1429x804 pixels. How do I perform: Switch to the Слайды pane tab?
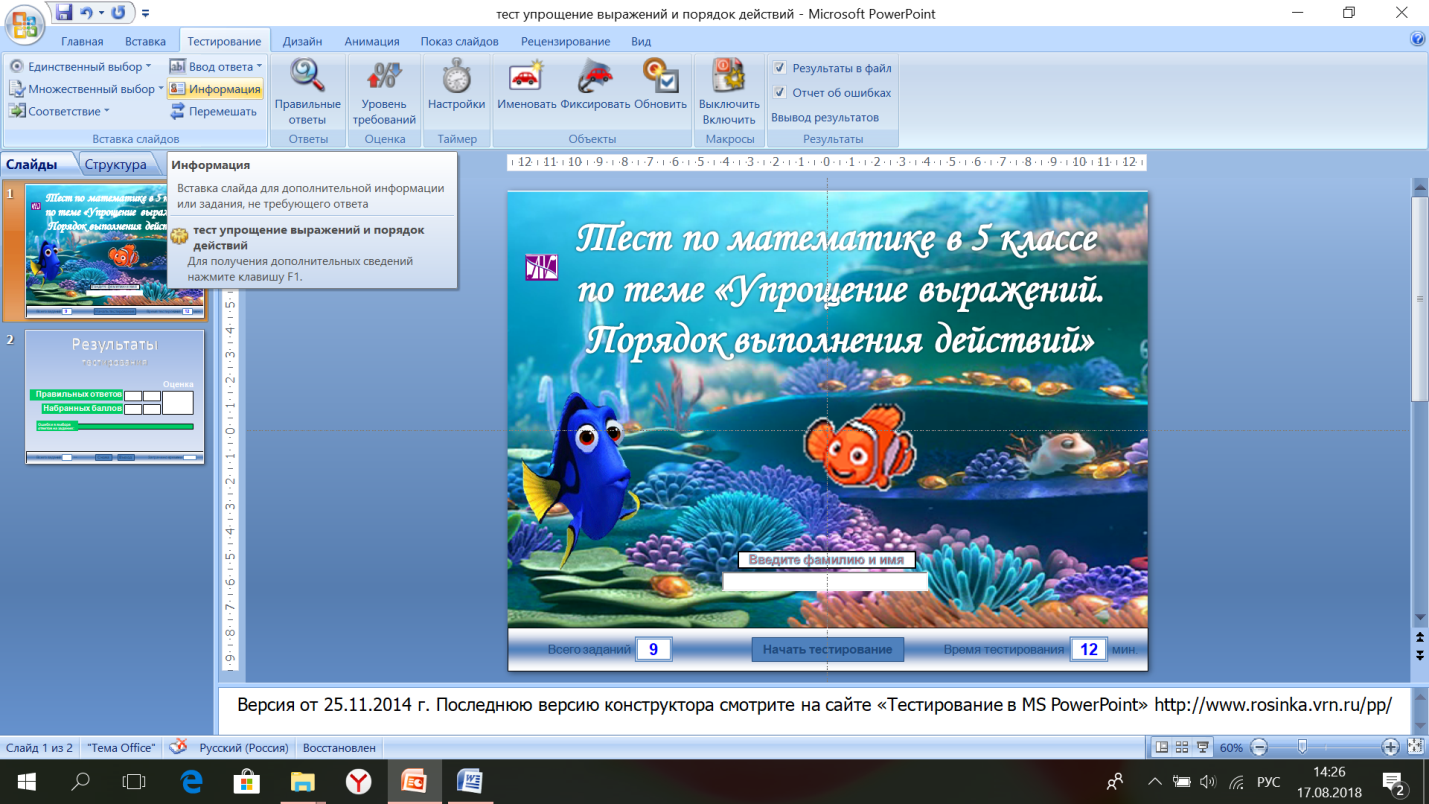[31, 164]
